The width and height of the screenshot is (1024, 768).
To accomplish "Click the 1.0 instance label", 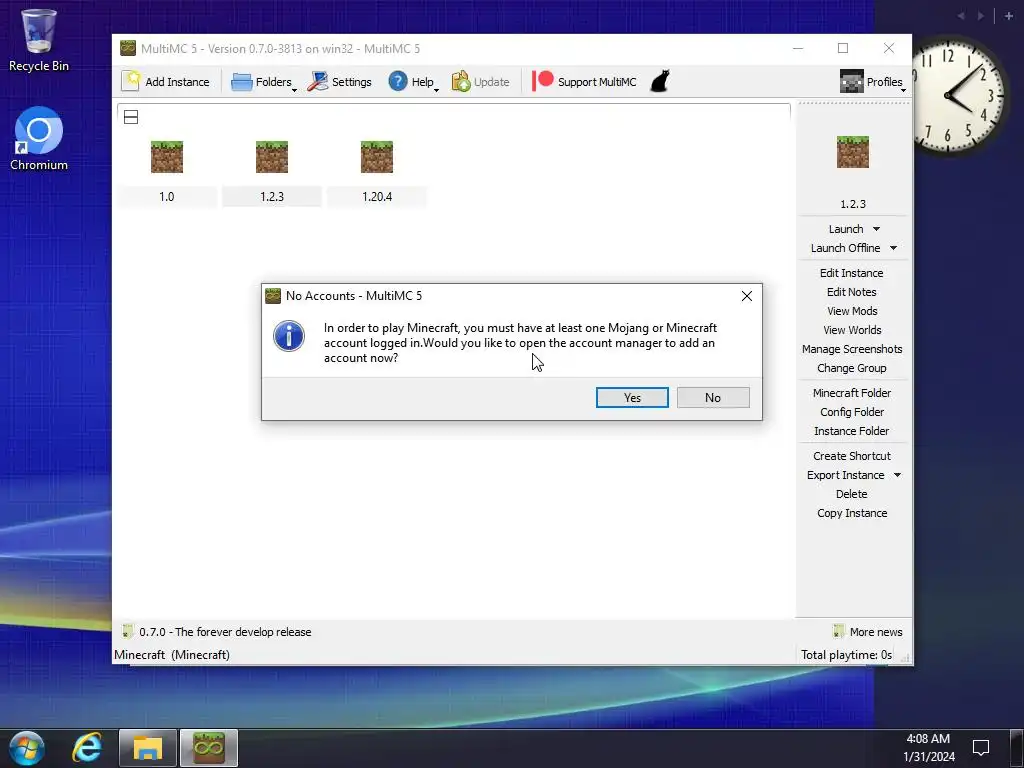I will (x=167, y=197).
